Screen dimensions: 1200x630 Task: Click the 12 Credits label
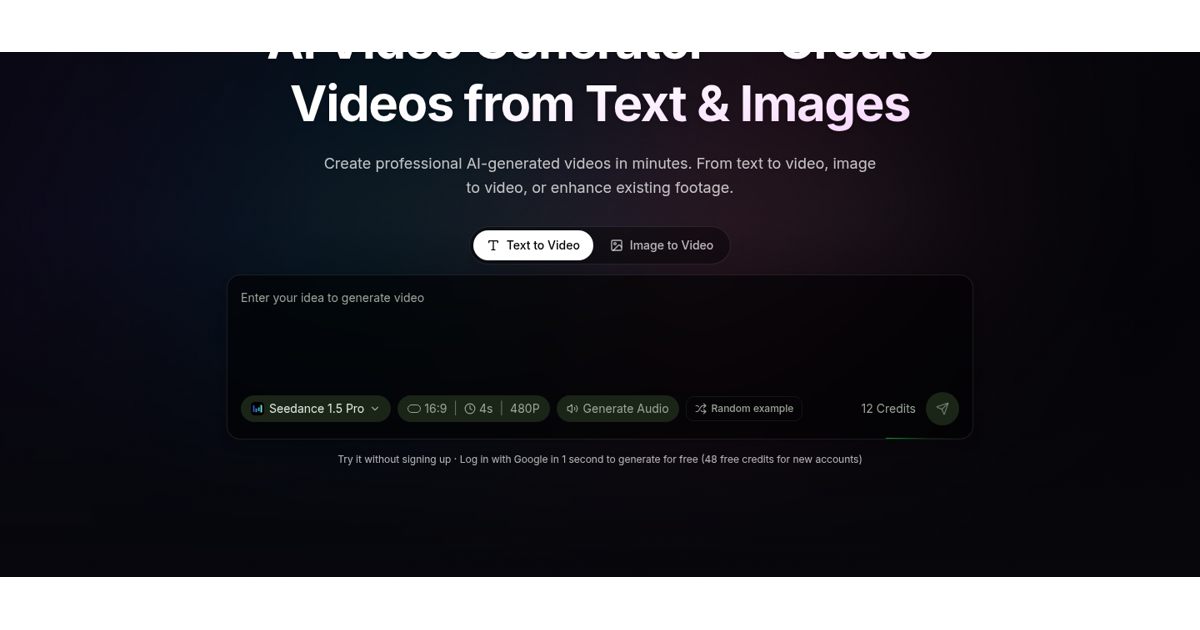tap(888, 408)
